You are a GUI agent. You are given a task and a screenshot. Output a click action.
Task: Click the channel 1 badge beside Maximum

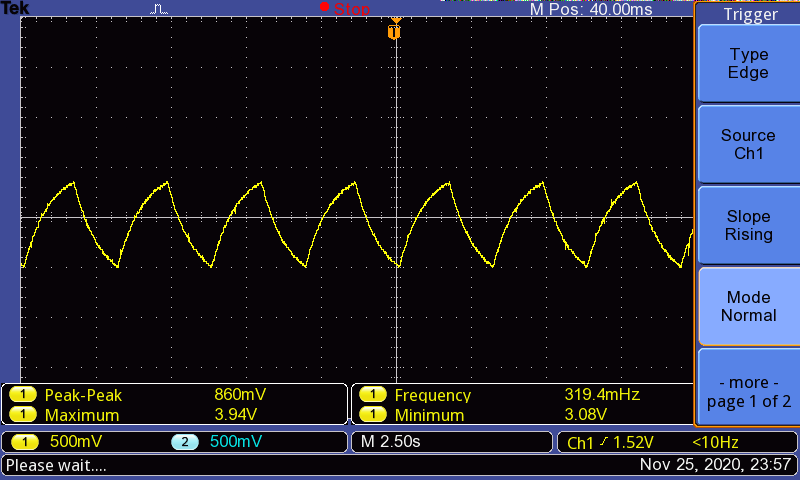click(x=23, y=414)
